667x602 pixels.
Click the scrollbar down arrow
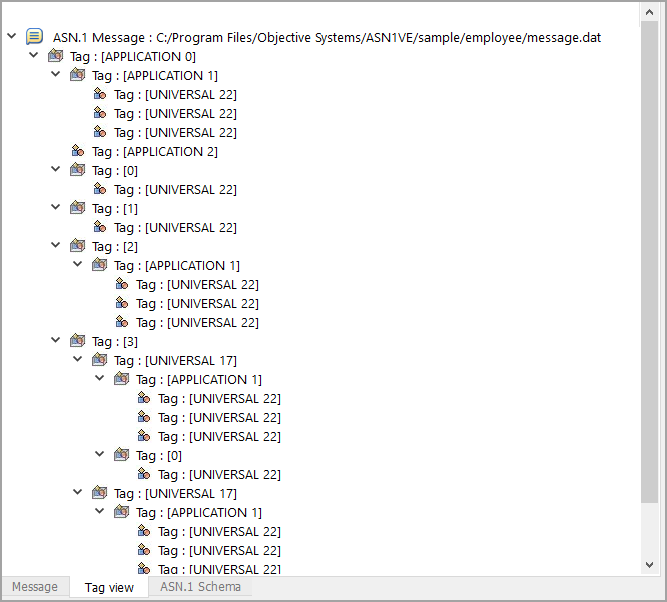651,566
